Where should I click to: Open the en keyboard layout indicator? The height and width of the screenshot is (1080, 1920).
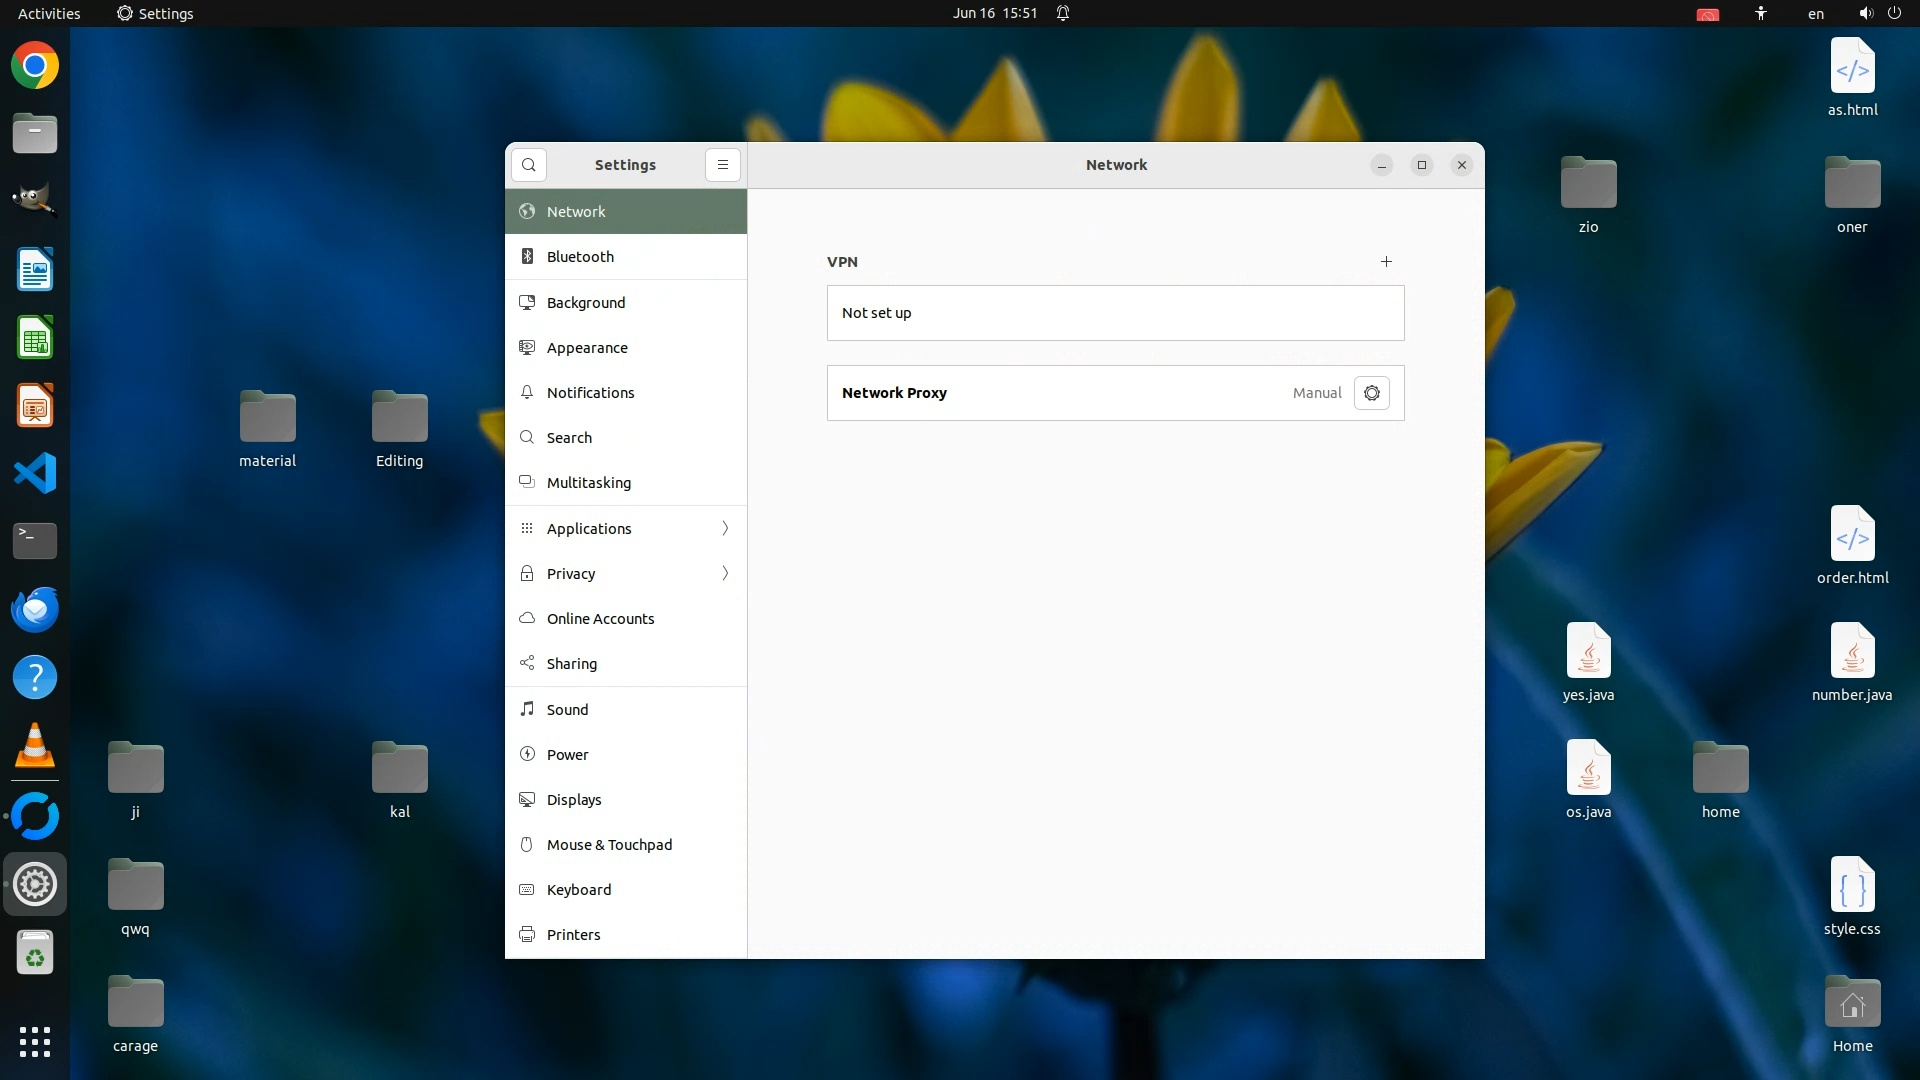coord(1815,14)
